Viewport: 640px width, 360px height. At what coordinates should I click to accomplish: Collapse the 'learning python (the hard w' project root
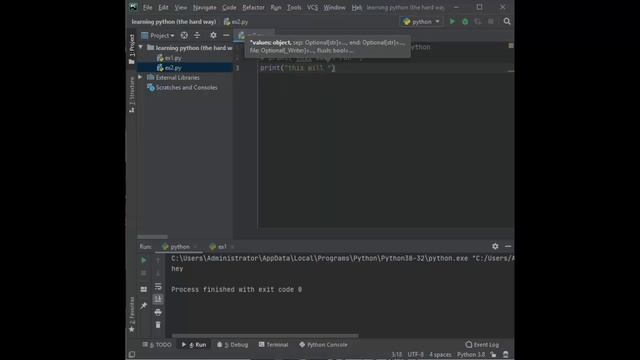[x=141, y=47]
